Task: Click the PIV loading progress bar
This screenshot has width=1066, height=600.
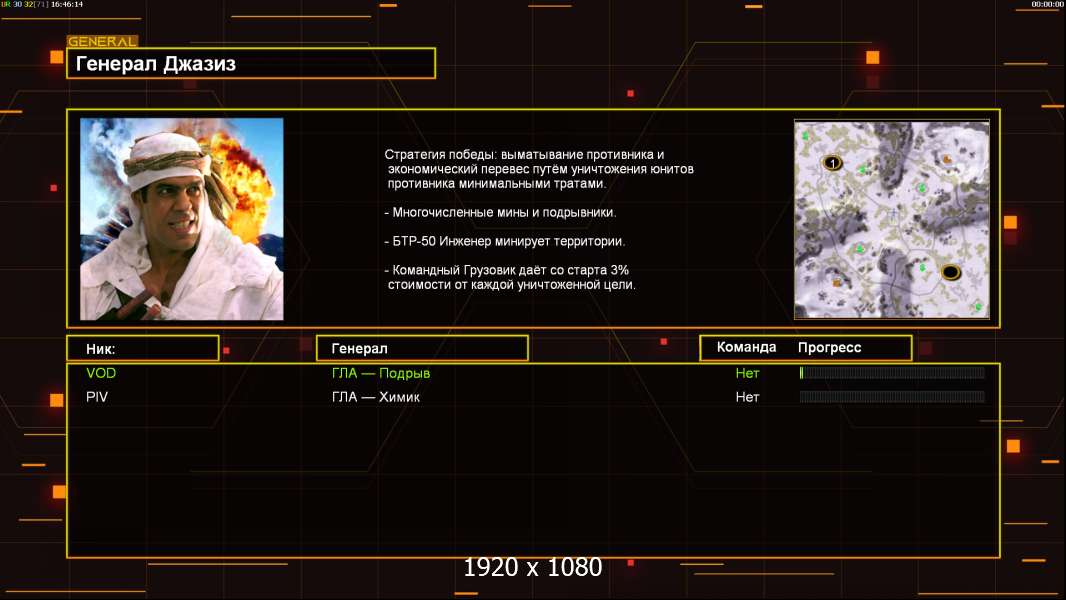Action: click(892, 396)
